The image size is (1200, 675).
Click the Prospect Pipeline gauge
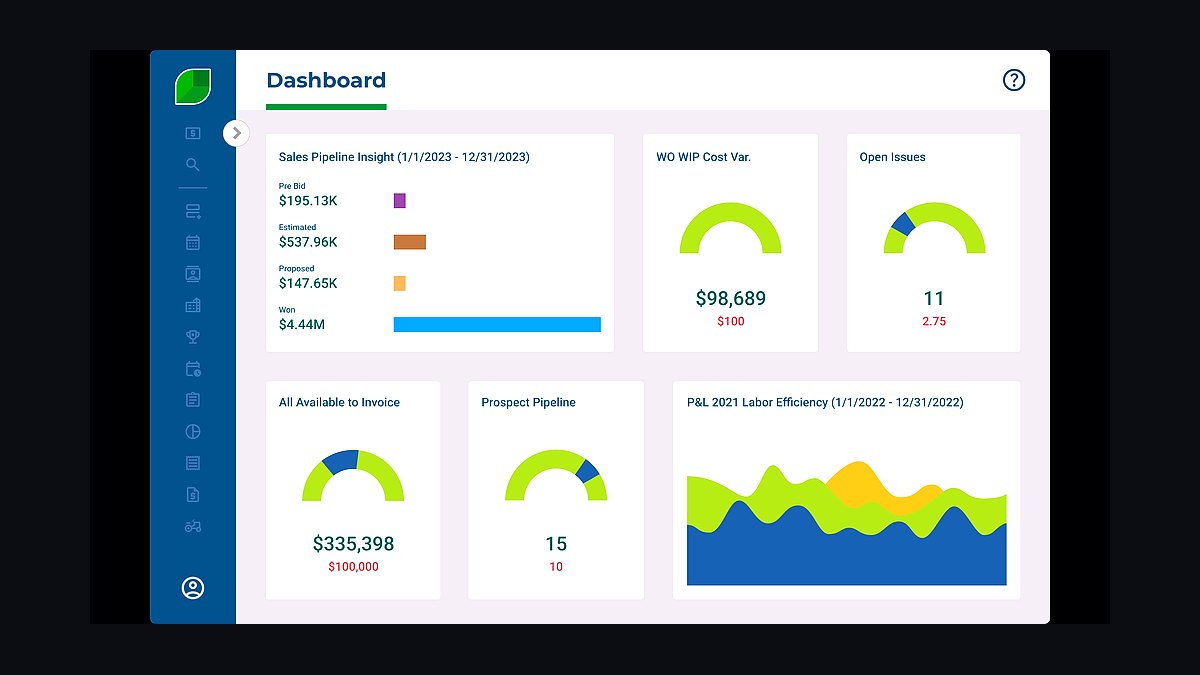[556, 475]
